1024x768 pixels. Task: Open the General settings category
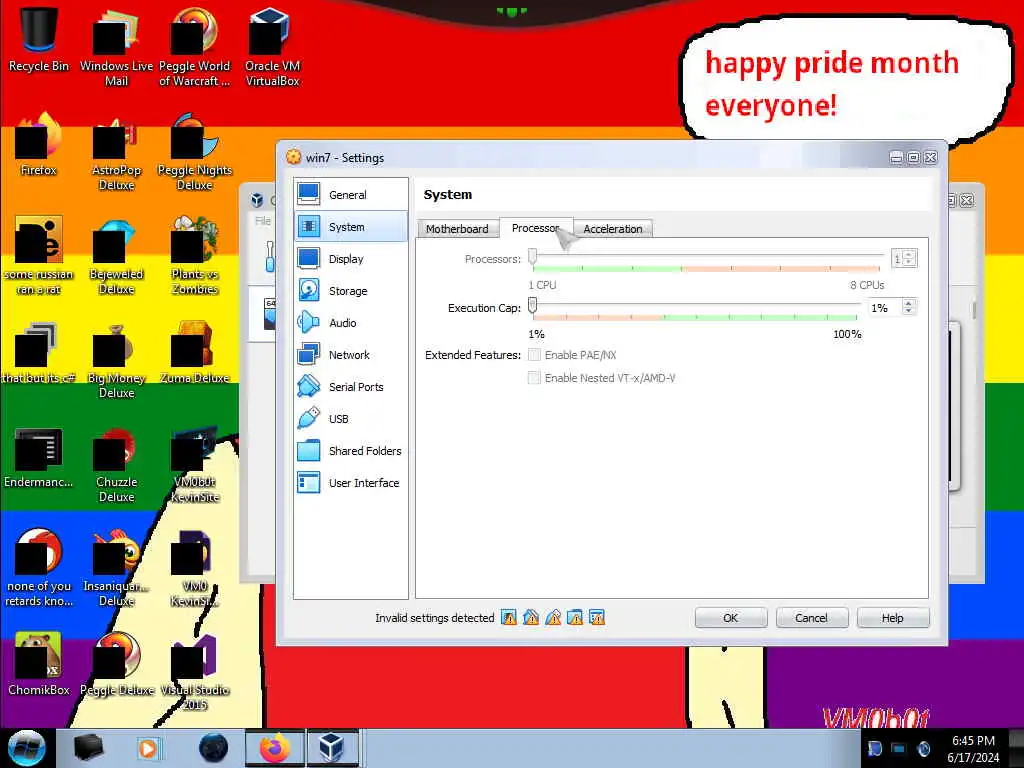tap(351, 195)
